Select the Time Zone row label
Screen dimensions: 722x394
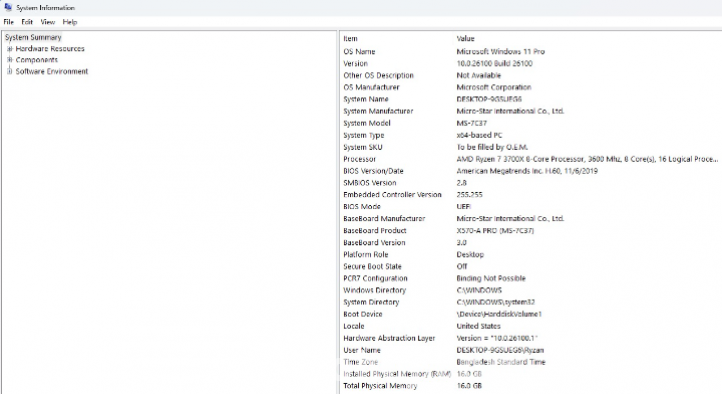point(361,363)
